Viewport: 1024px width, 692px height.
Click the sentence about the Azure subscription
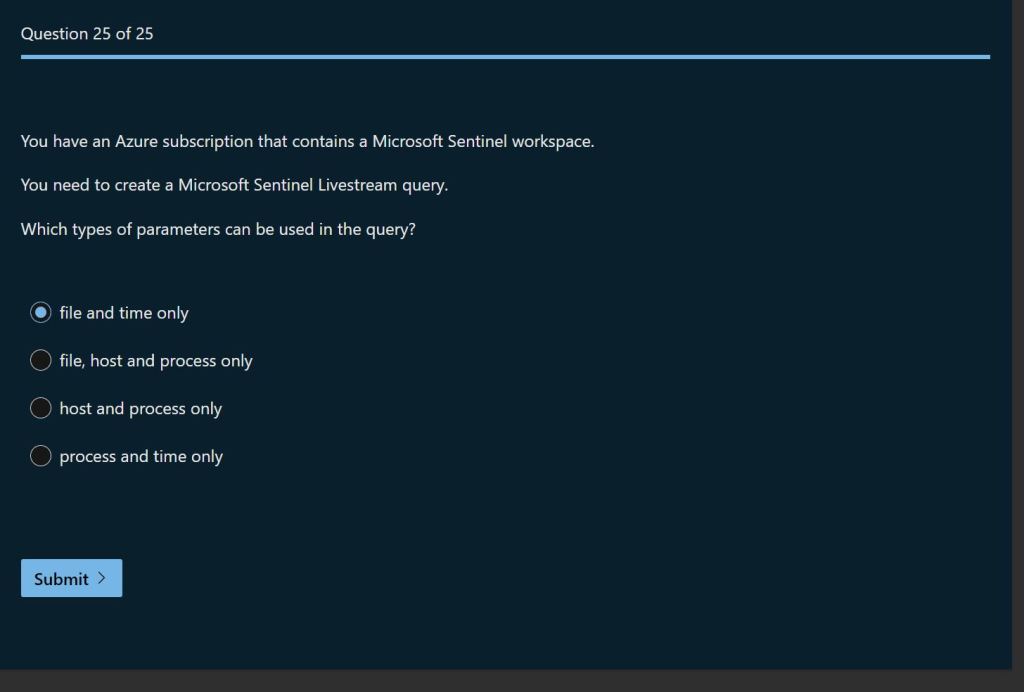[307, 142]
